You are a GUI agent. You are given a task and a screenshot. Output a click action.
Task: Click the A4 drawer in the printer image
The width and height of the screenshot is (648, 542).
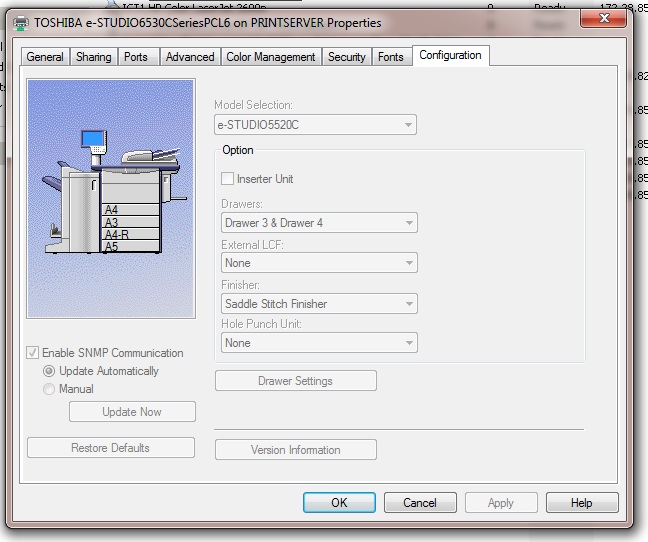[x=131, y=209]
